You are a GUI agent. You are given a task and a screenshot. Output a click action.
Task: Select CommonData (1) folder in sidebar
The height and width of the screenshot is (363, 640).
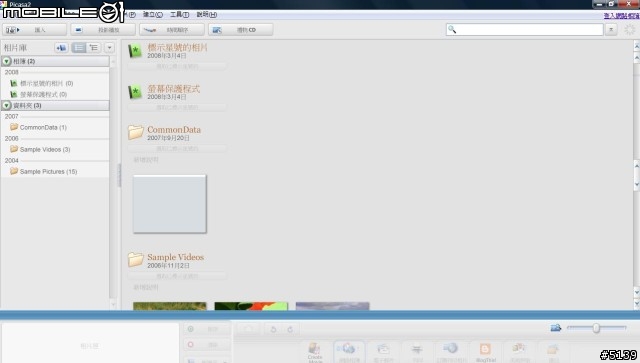(x=38, y=127)
